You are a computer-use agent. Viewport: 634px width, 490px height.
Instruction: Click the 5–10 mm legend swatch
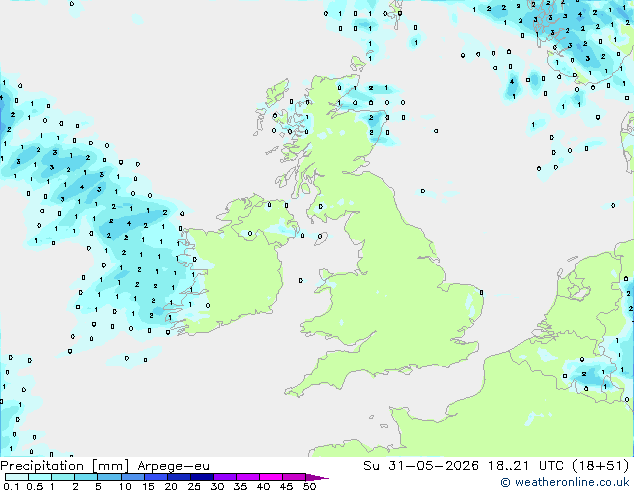click(110, 477)
